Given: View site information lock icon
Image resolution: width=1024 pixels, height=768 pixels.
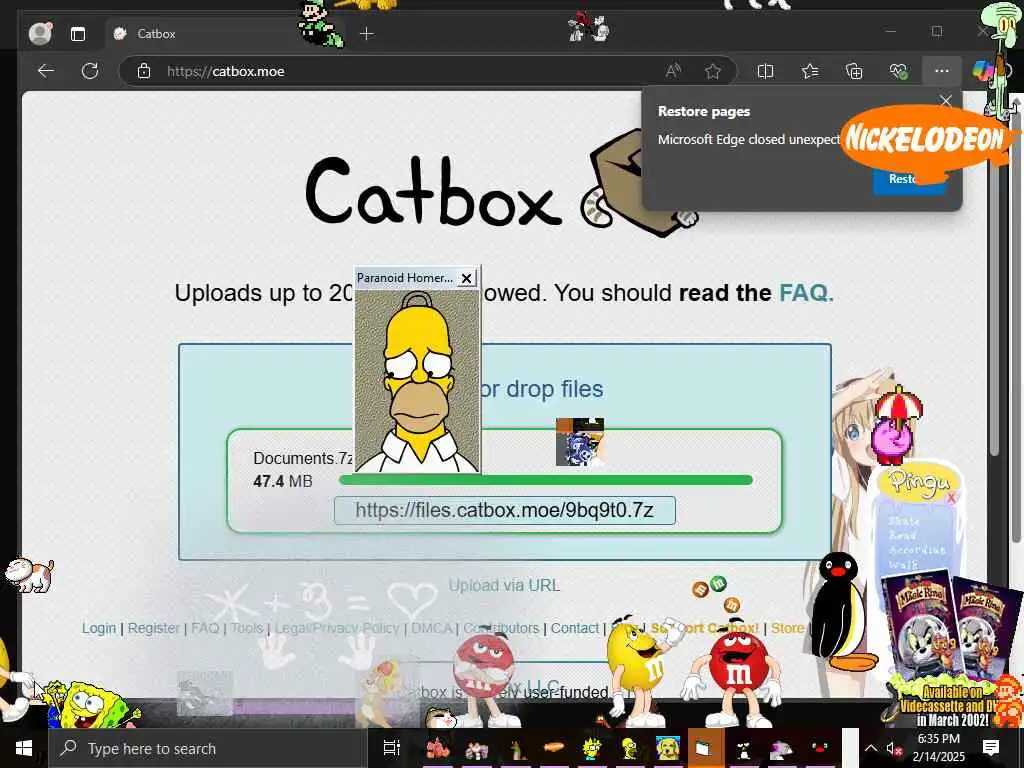Looking at the screenshot, I should (x=144, y=71).
